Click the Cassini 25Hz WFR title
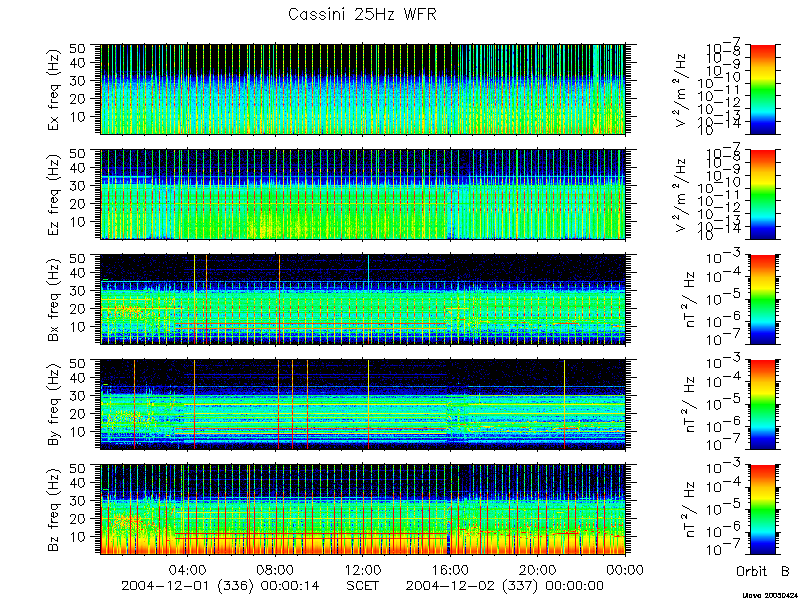Image resolution: width=800 pixels, height=600 pixels. click(x=362, y=14)
